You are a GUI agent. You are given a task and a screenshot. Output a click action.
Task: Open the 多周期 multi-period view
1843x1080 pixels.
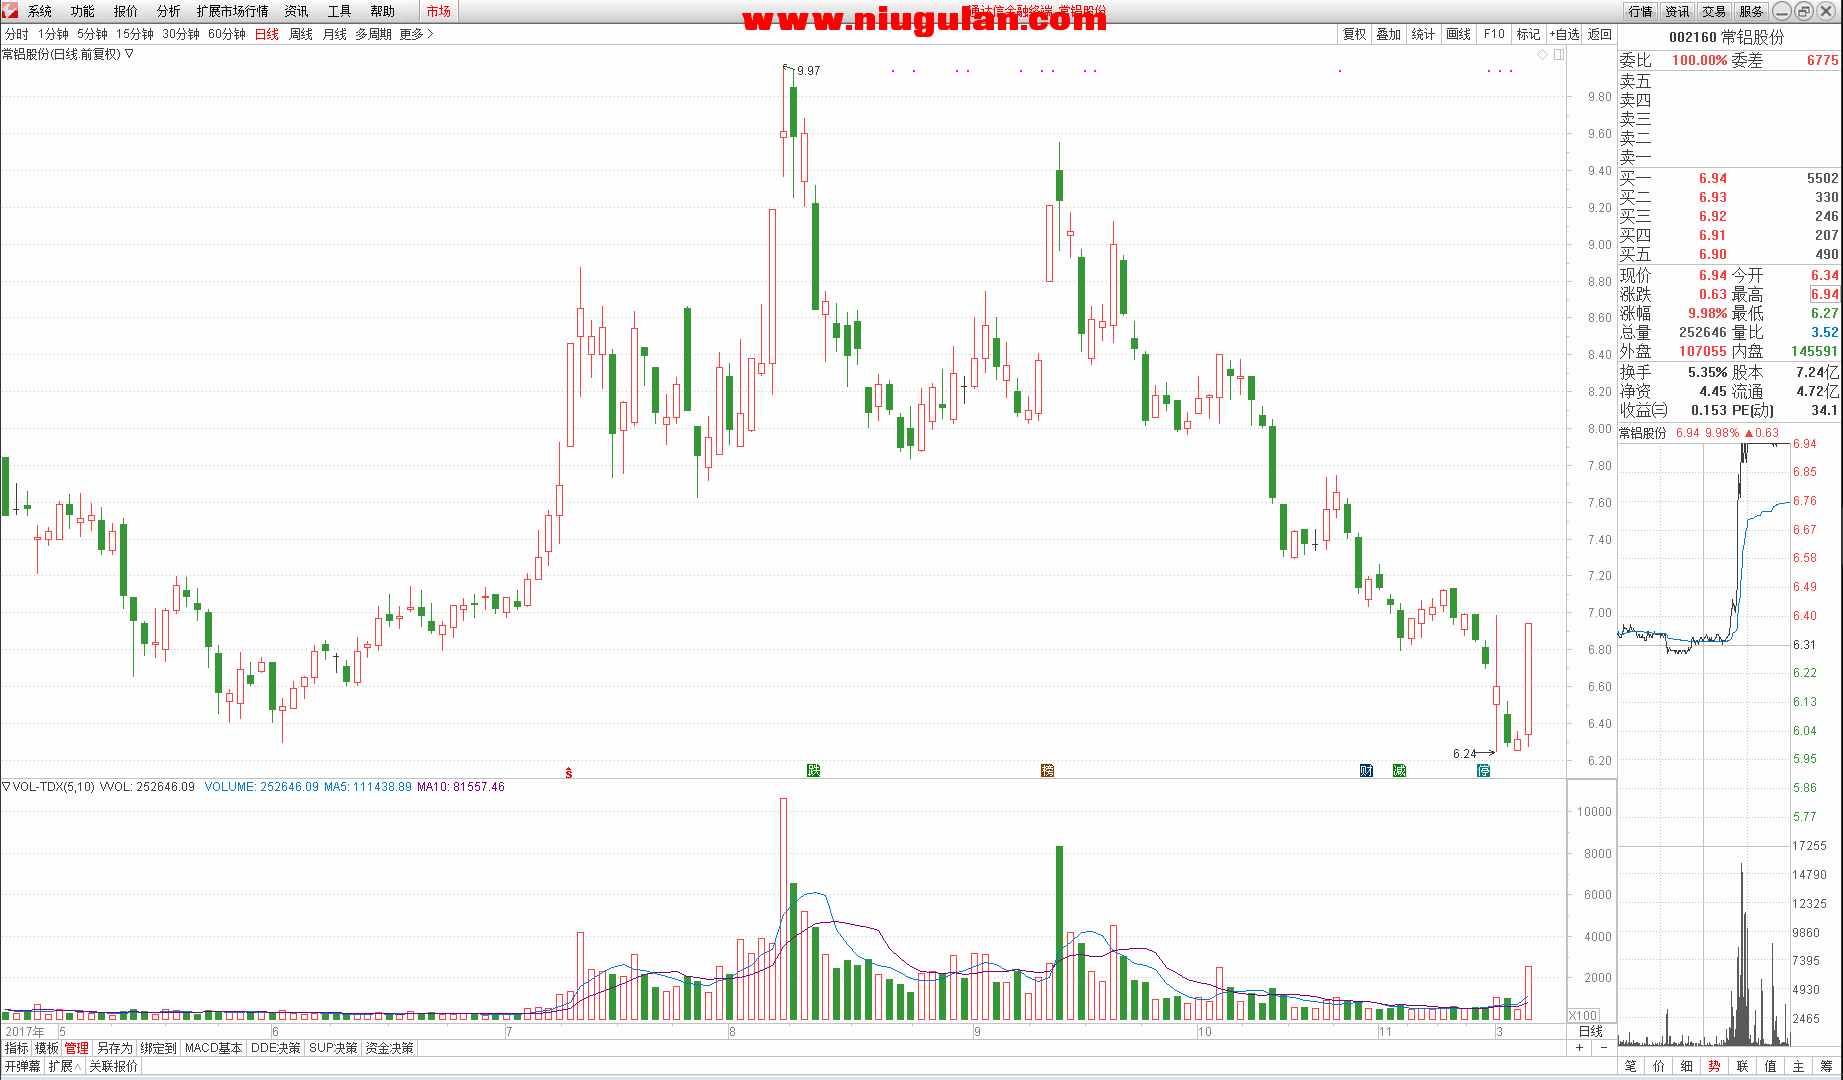[x=373, y=34]
